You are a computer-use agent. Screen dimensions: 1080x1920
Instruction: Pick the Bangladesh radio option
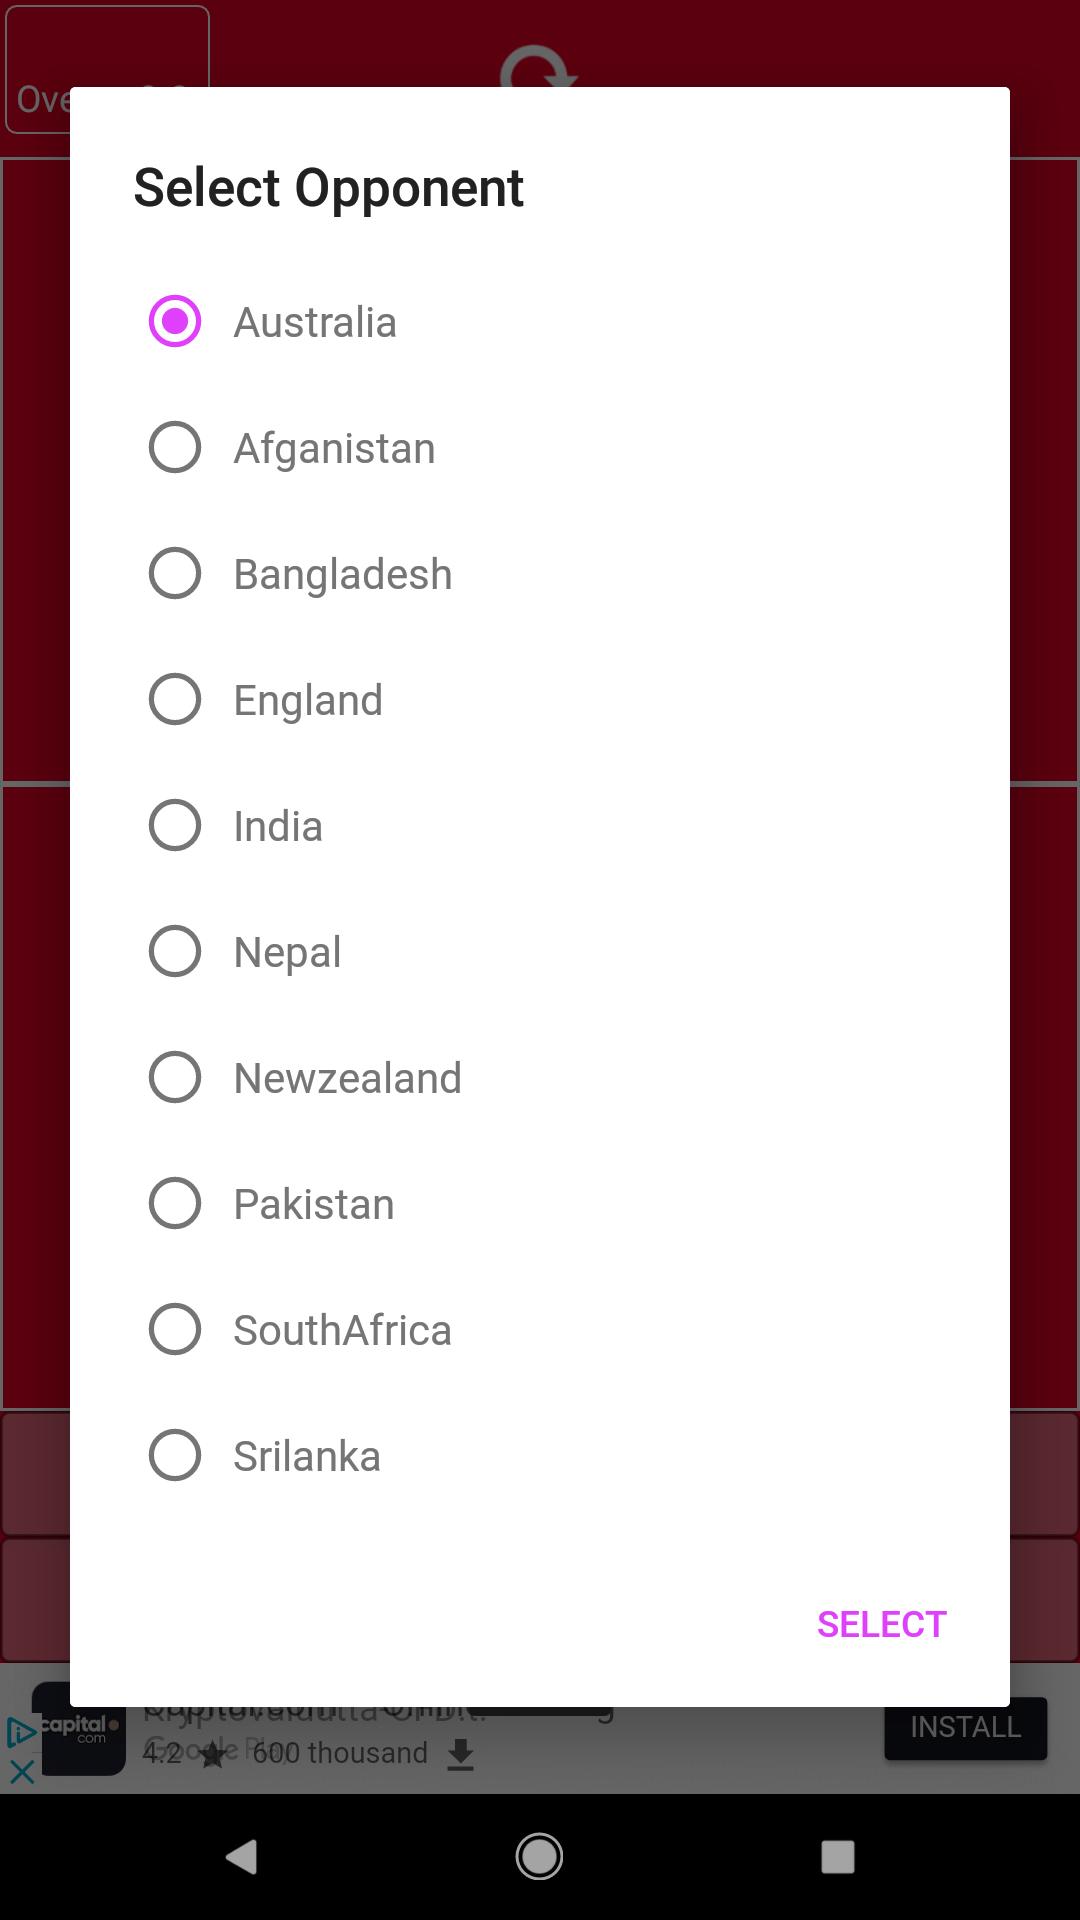(x=175, y=573)
